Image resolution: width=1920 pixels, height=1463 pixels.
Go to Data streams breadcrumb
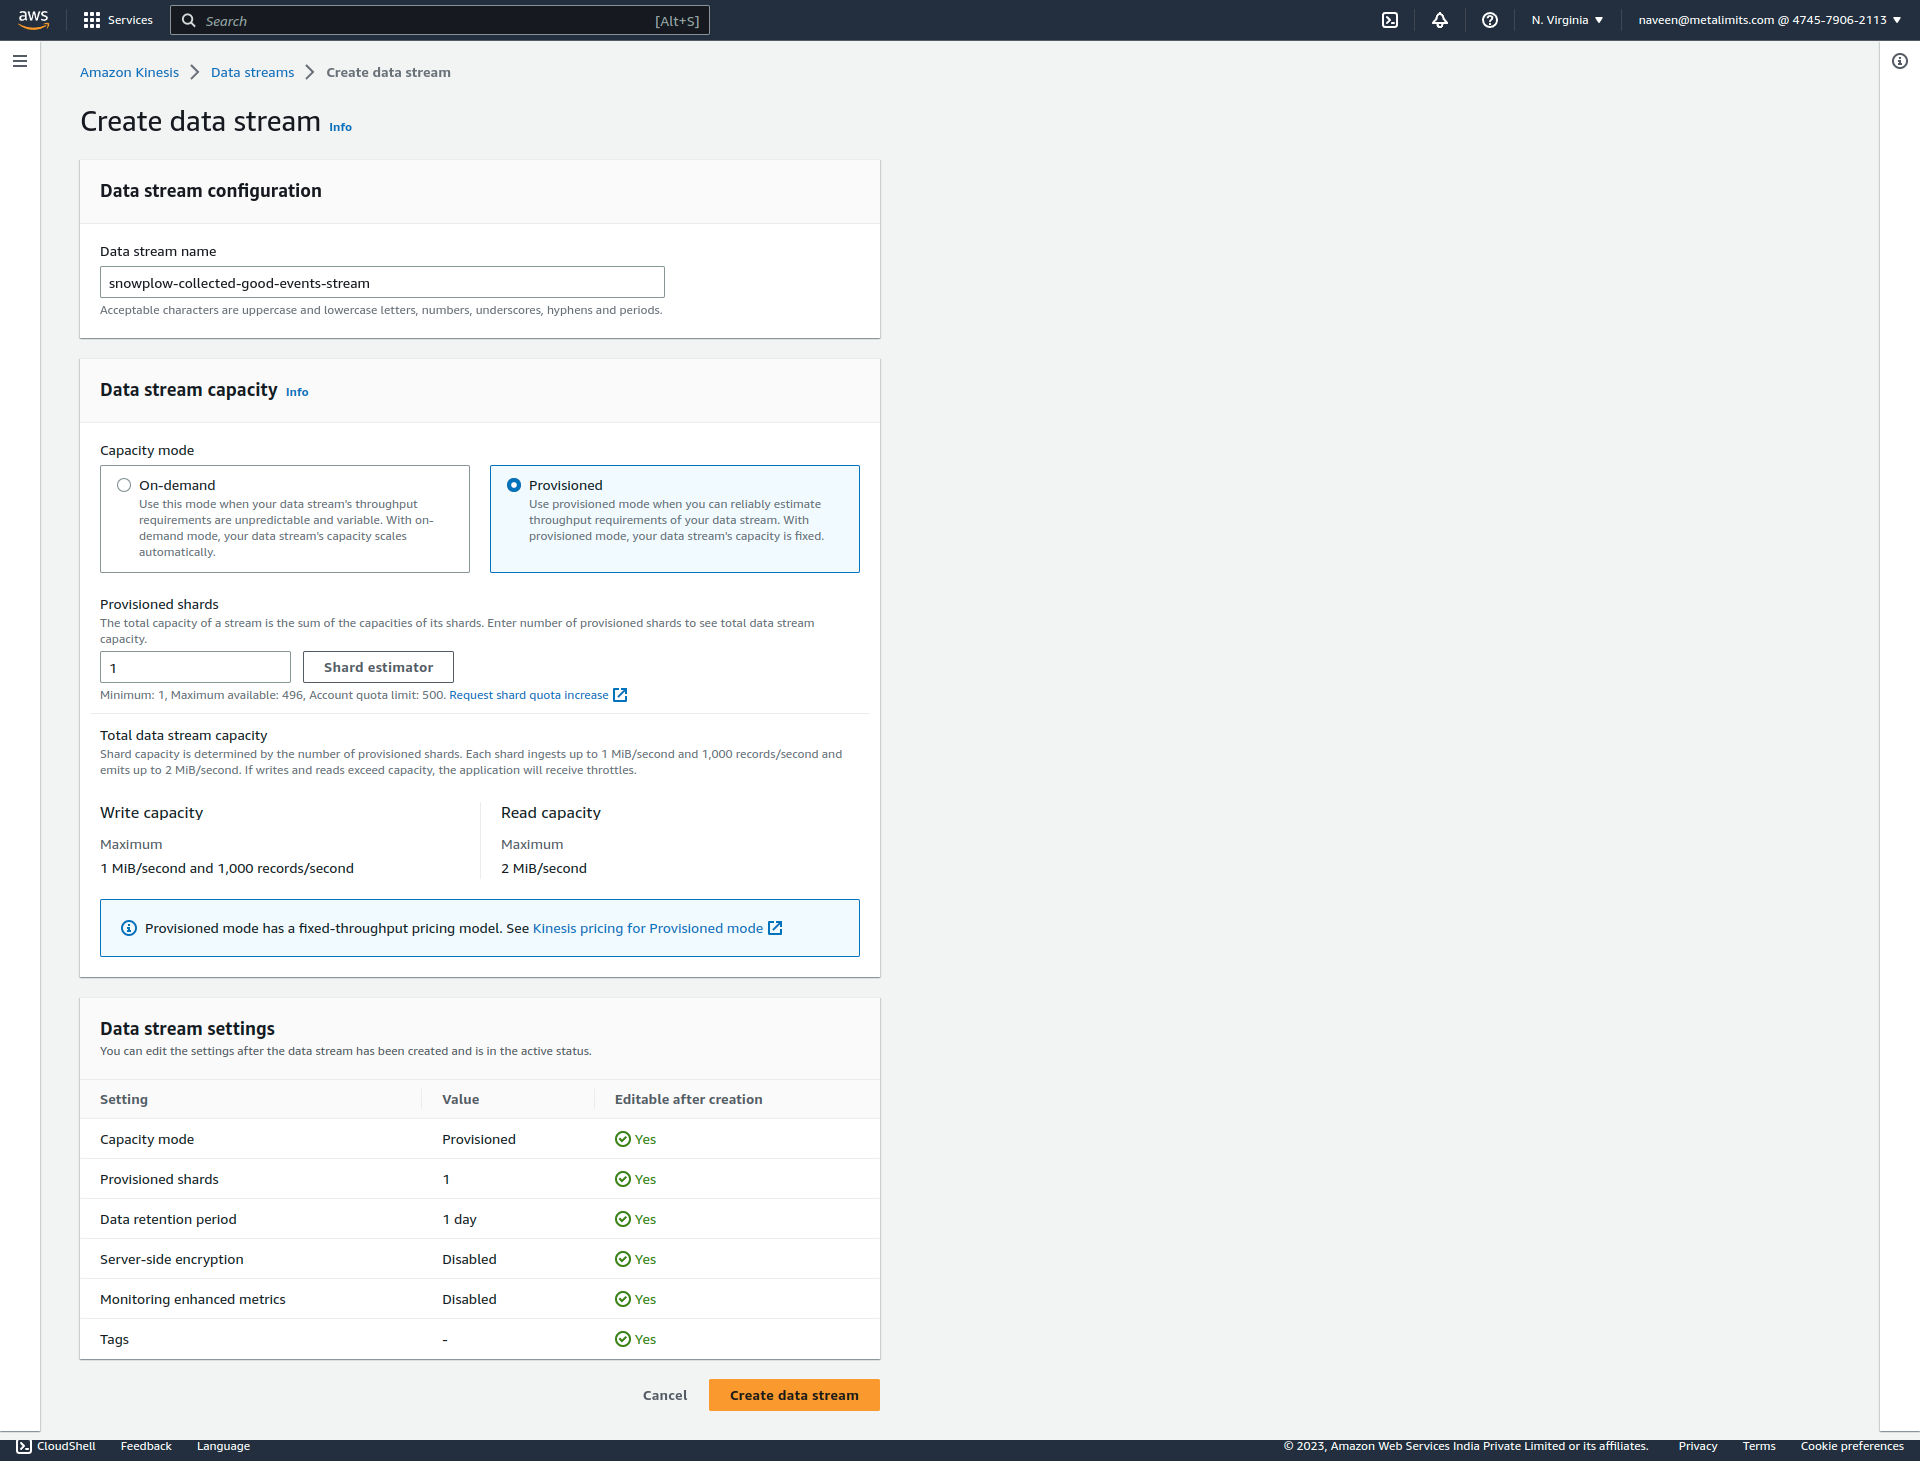[x=252, y=72]
